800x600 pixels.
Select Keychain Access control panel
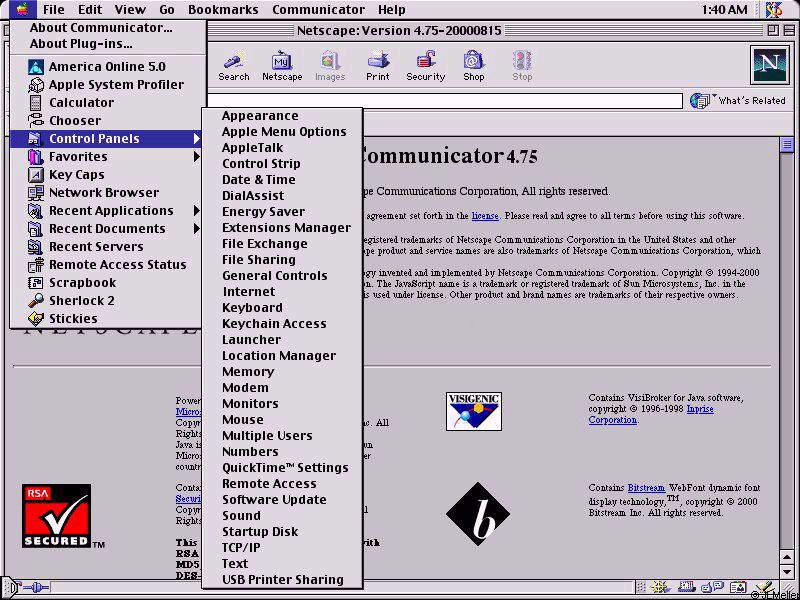tap(282, 323)
